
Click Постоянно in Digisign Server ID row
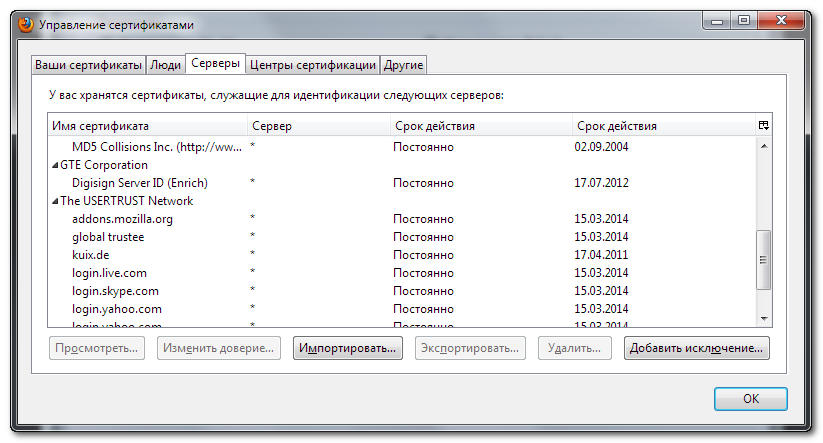[x=423, y=183]
